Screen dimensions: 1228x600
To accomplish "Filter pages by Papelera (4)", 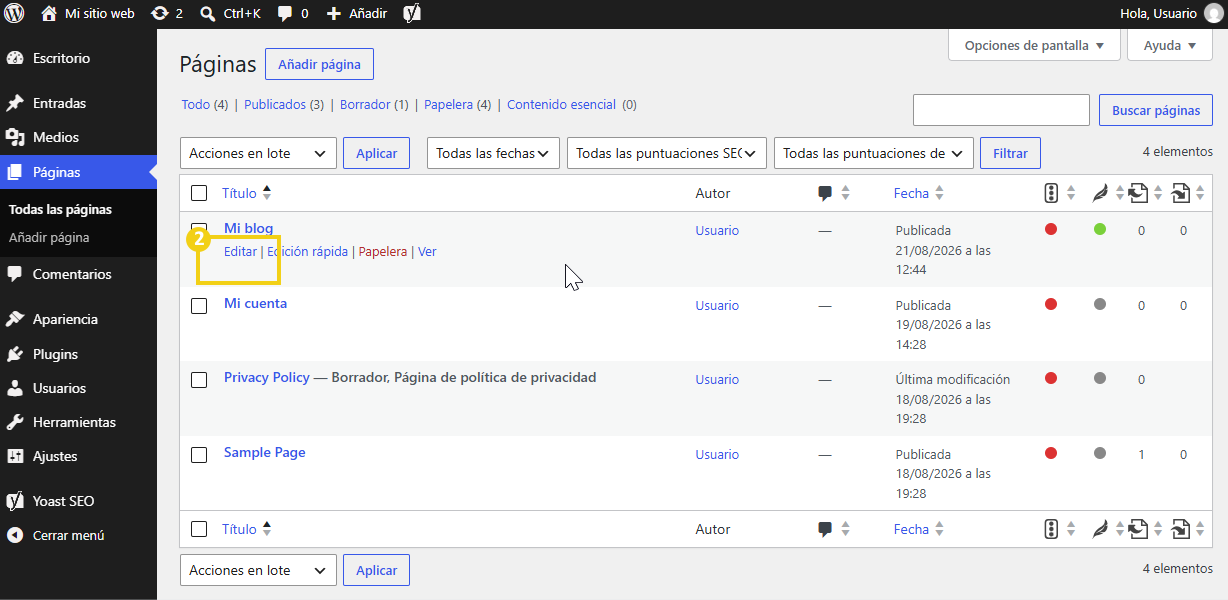I will (x=457, y=104).
